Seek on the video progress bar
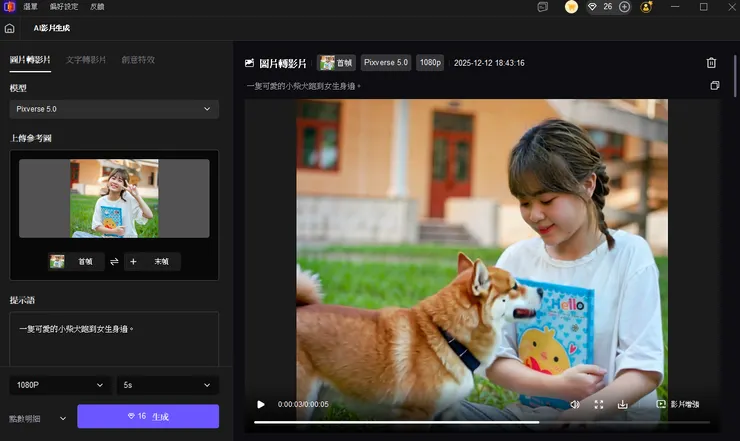Image resolution: width=740 pixels, height=441 pixels. tap(482, 422)
